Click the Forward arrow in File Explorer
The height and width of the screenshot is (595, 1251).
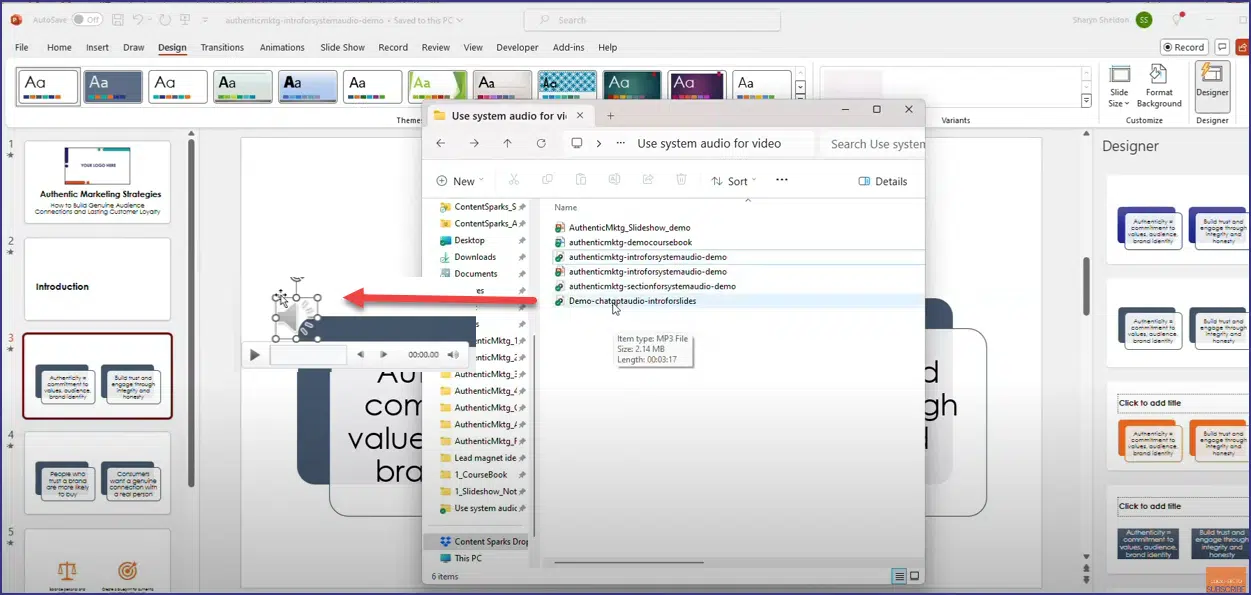(x=474, y=143)
